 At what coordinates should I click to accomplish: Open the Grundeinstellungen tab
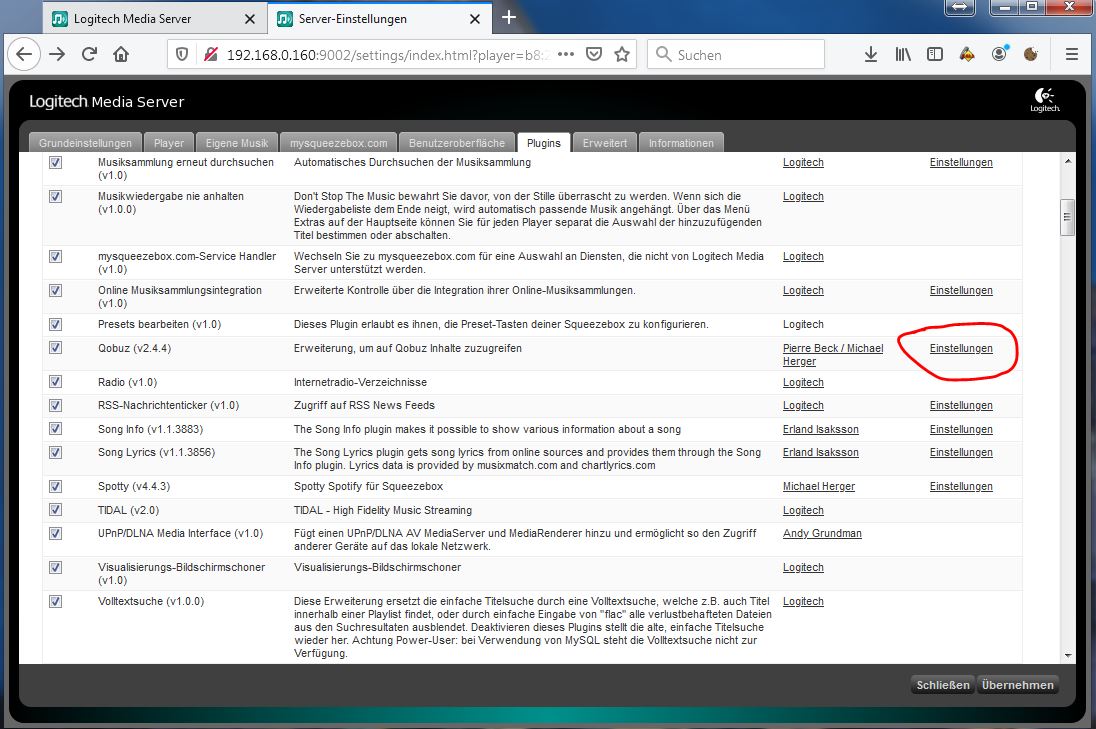(85, 143)
